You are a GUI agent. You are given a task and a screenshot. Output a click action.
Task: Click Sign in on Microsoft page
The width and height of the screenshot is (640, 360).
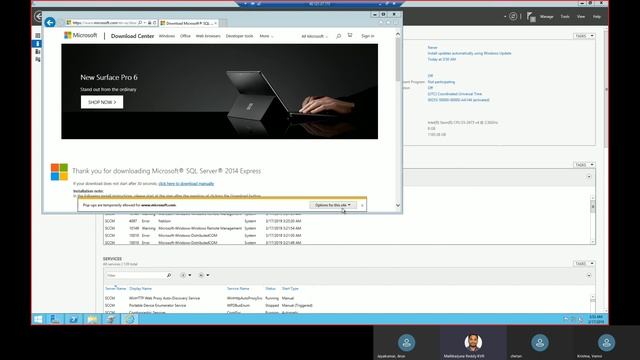coord(368,36)
